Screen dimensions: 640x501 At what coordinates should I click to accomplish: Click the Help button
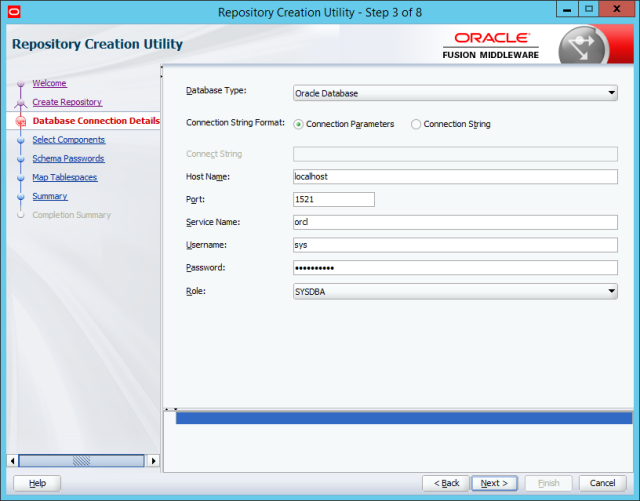37,483
